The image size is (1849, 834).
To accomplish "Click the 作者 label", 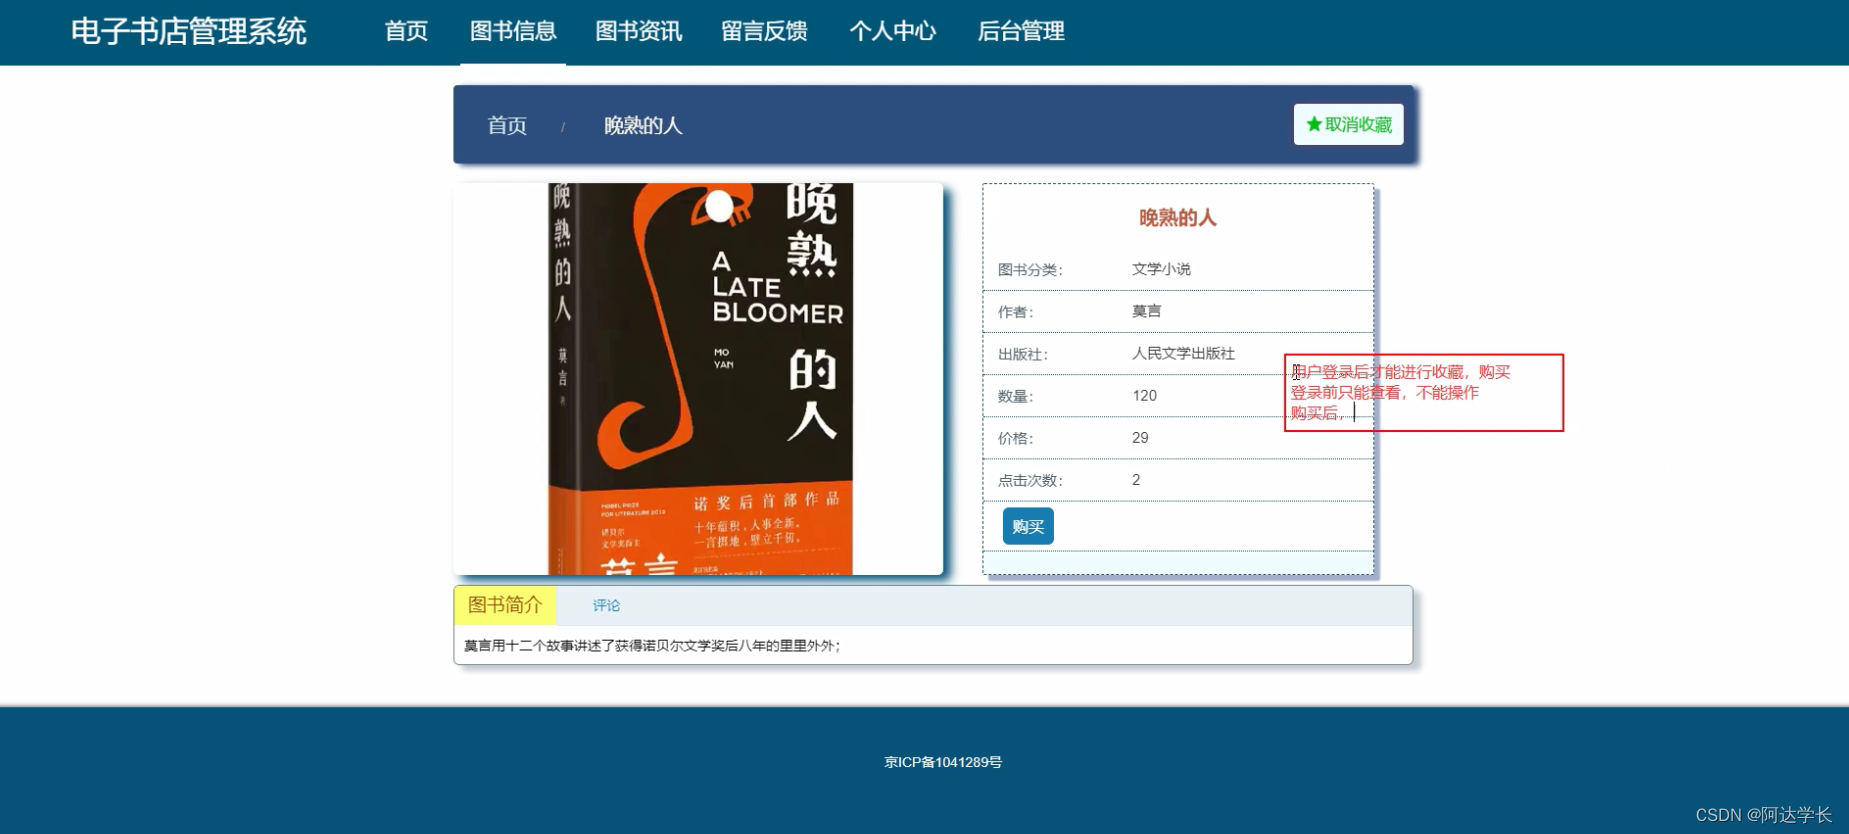I will click(1015, 312).
